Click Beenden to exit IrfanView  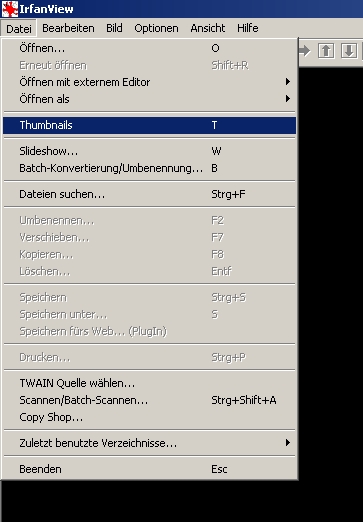coord(149,469)
